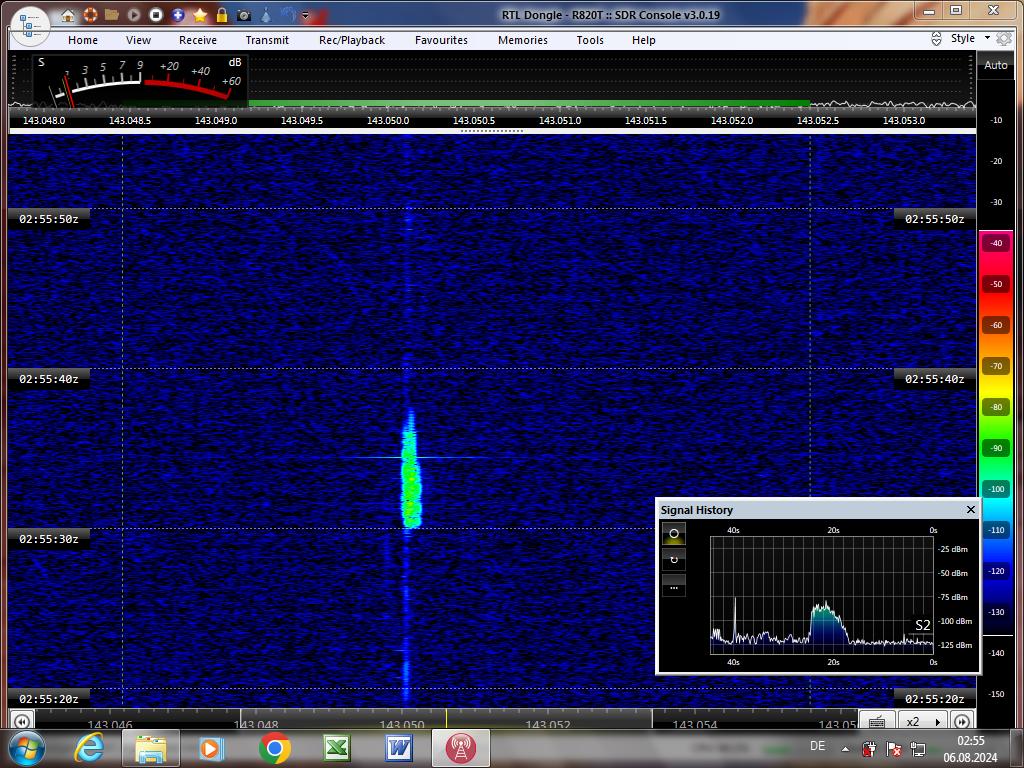
Task: Open the Transmit ribbon tab
Action: (267, 40)
